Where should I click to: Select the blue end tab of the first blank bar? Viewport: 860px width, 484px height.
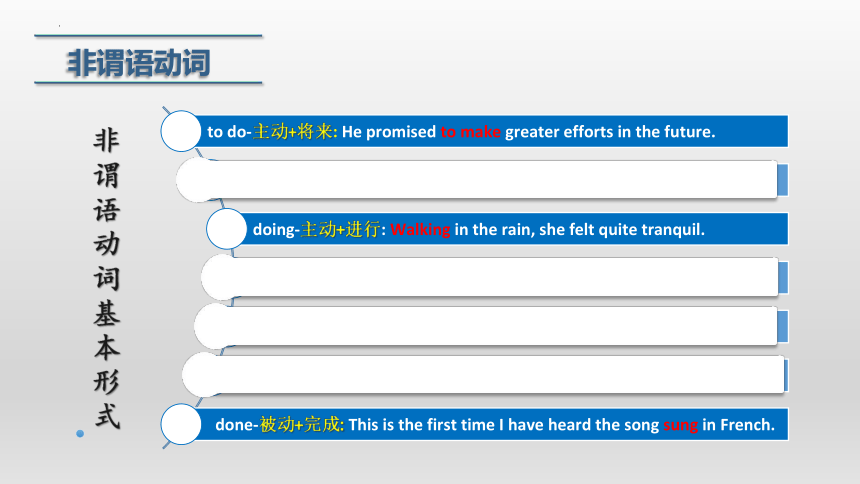tap(783, 179)
